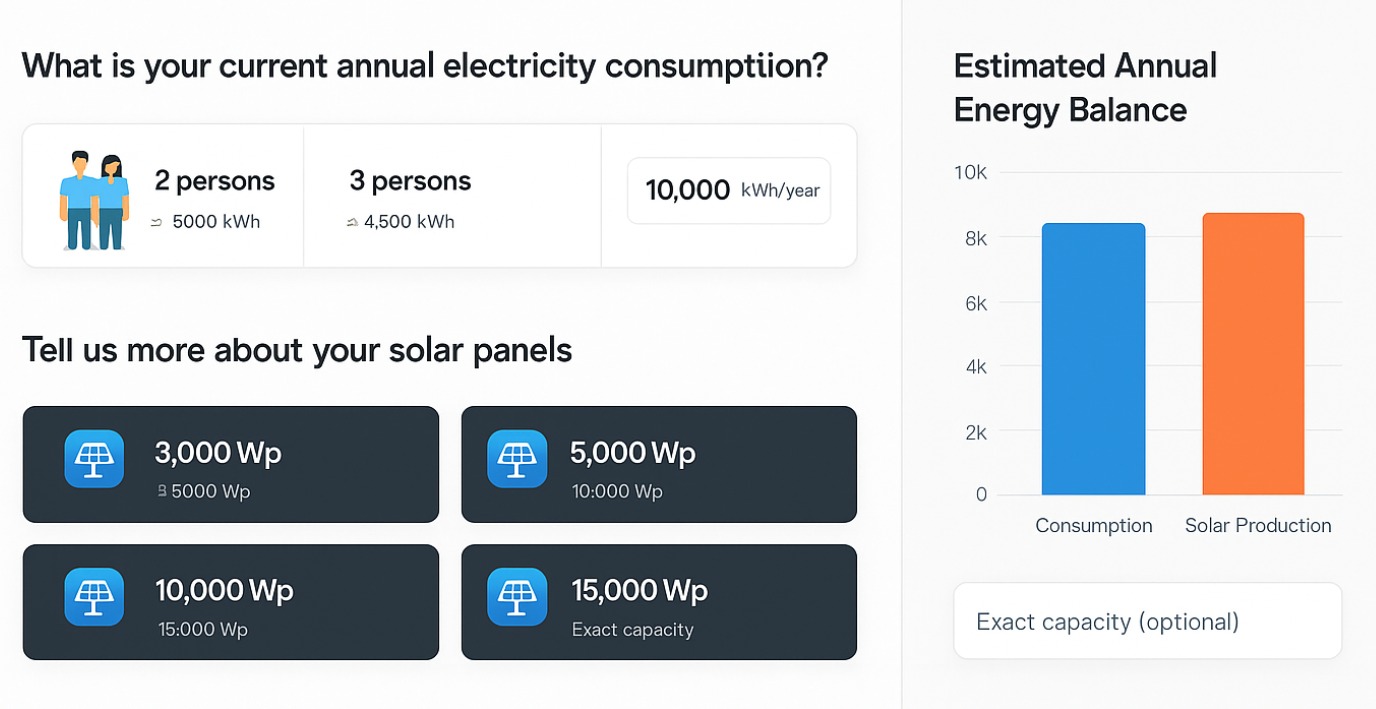The height and width of the screenshot is (709, 1376).
Task: Click the solar panel icon beside 15,000 Wp
Action: [517, 597]
